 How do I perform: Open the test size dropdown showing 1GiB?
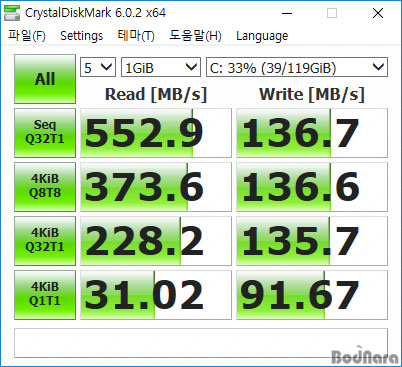[x=161, y=67]
